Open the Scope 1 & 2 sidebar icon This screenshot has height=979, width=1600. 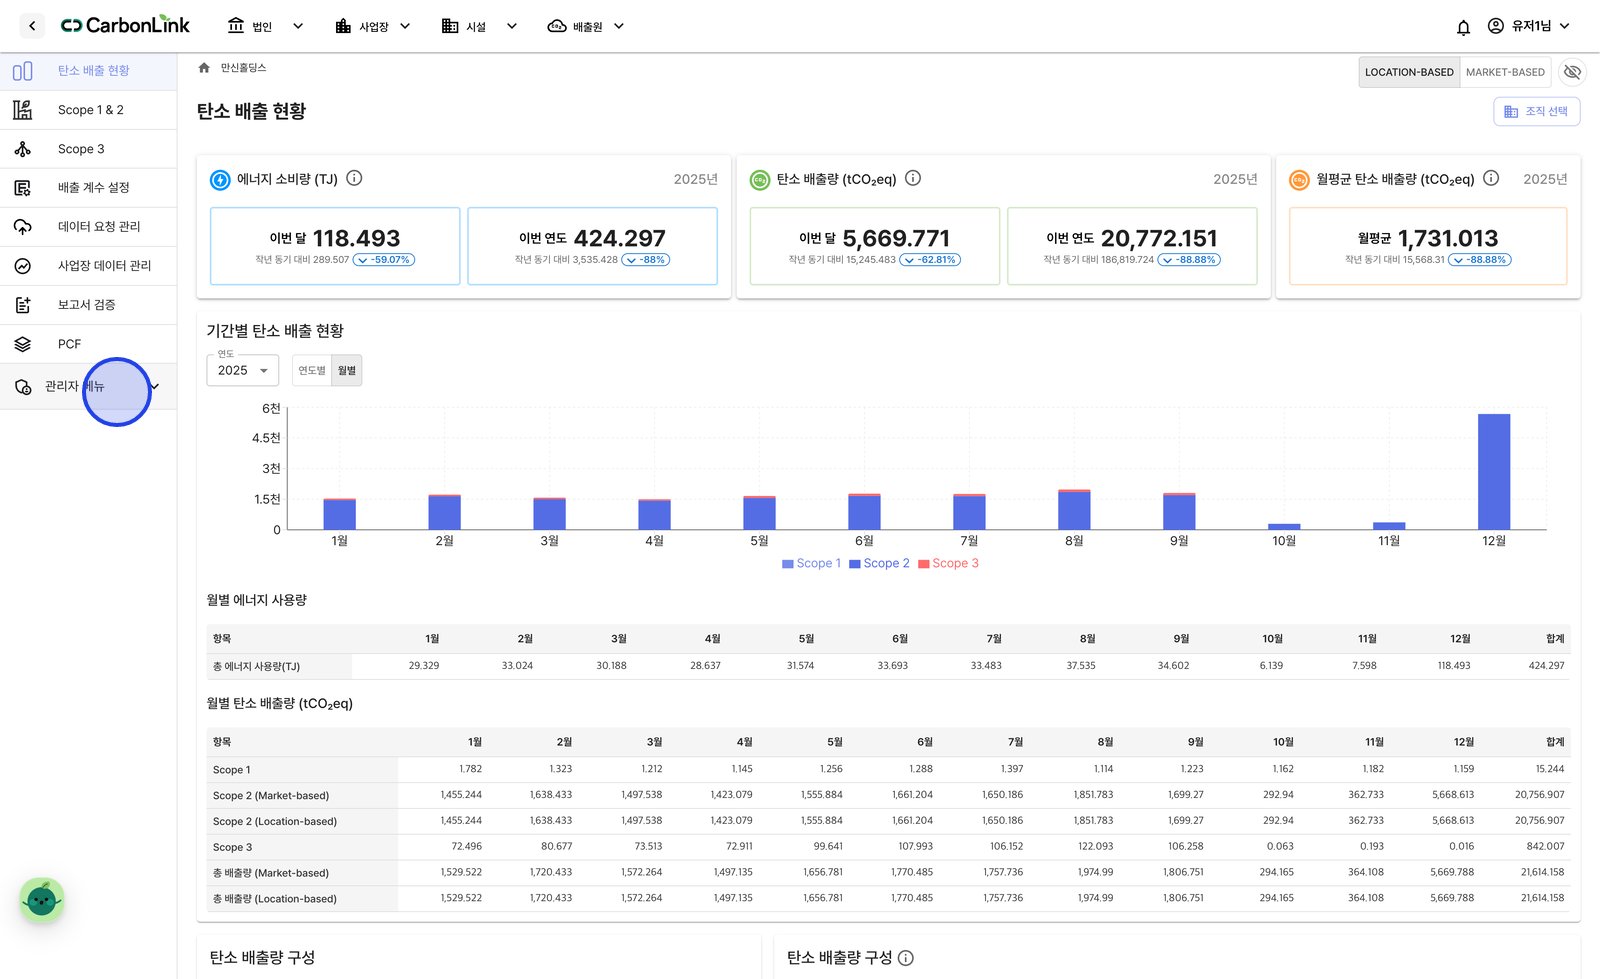tap(22, 110)
